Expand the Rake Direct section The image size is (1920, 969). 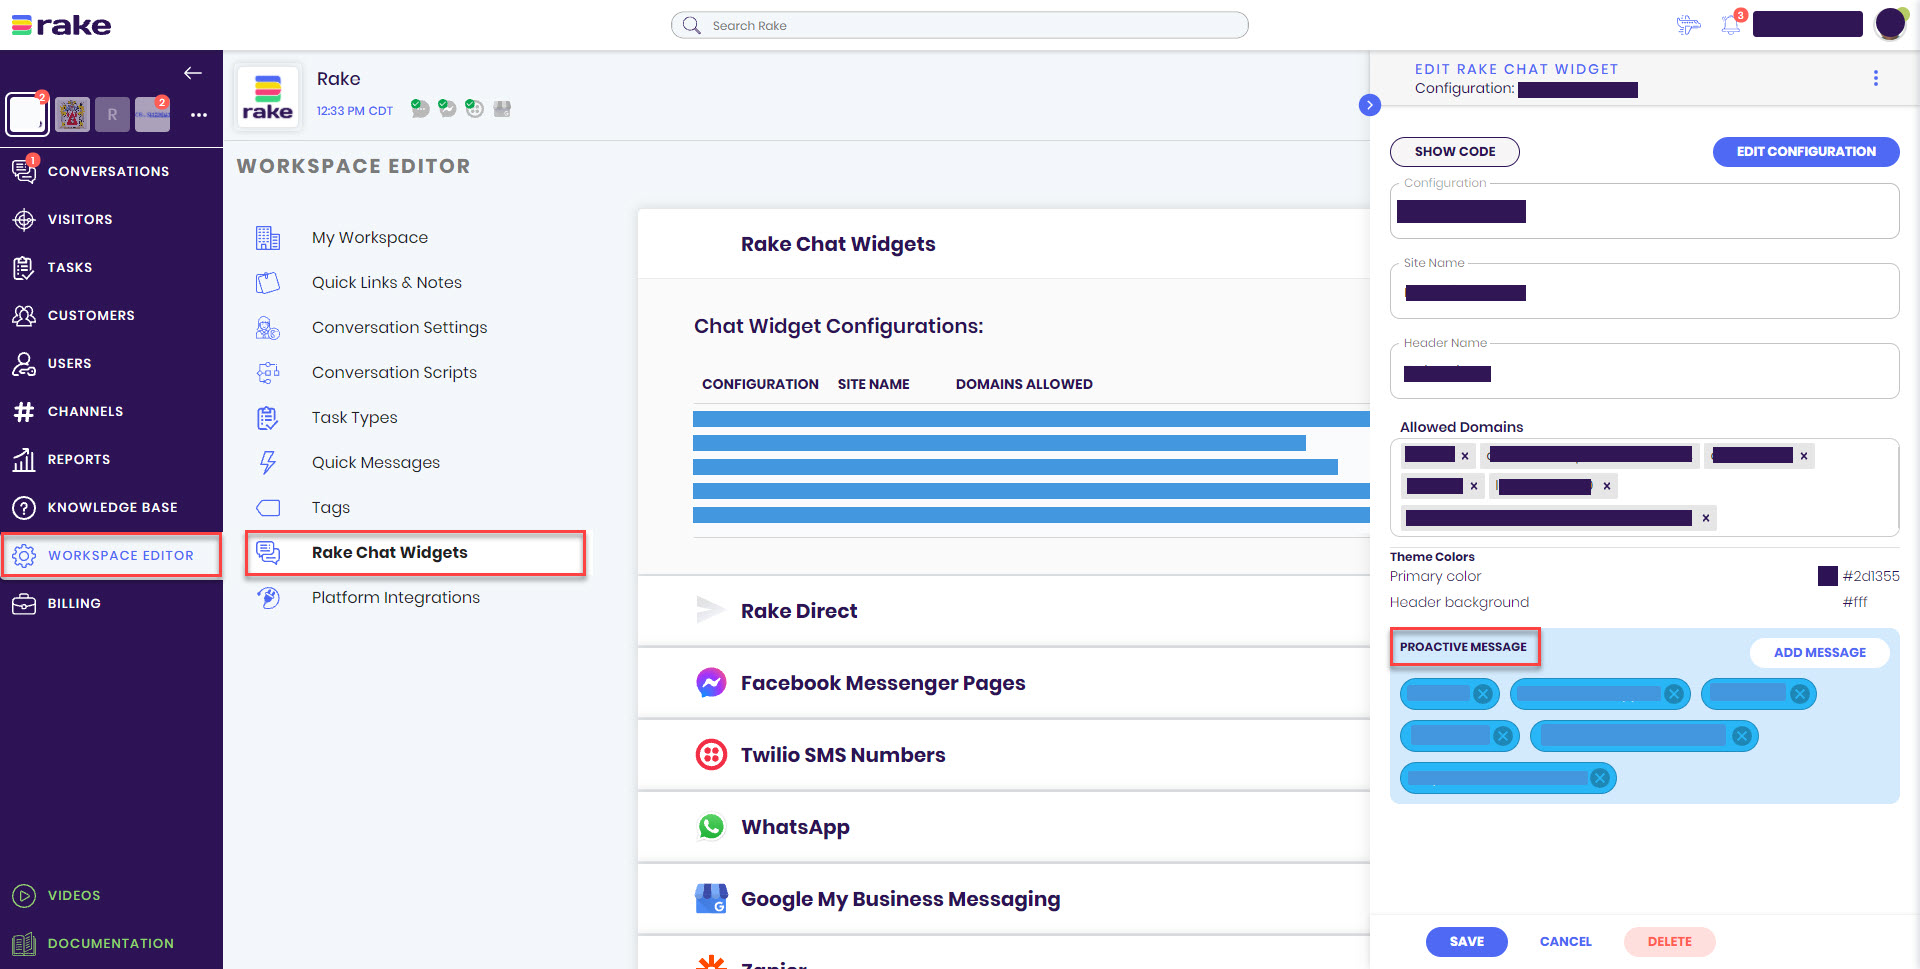pyautogui.click(x=1004, y=611)
